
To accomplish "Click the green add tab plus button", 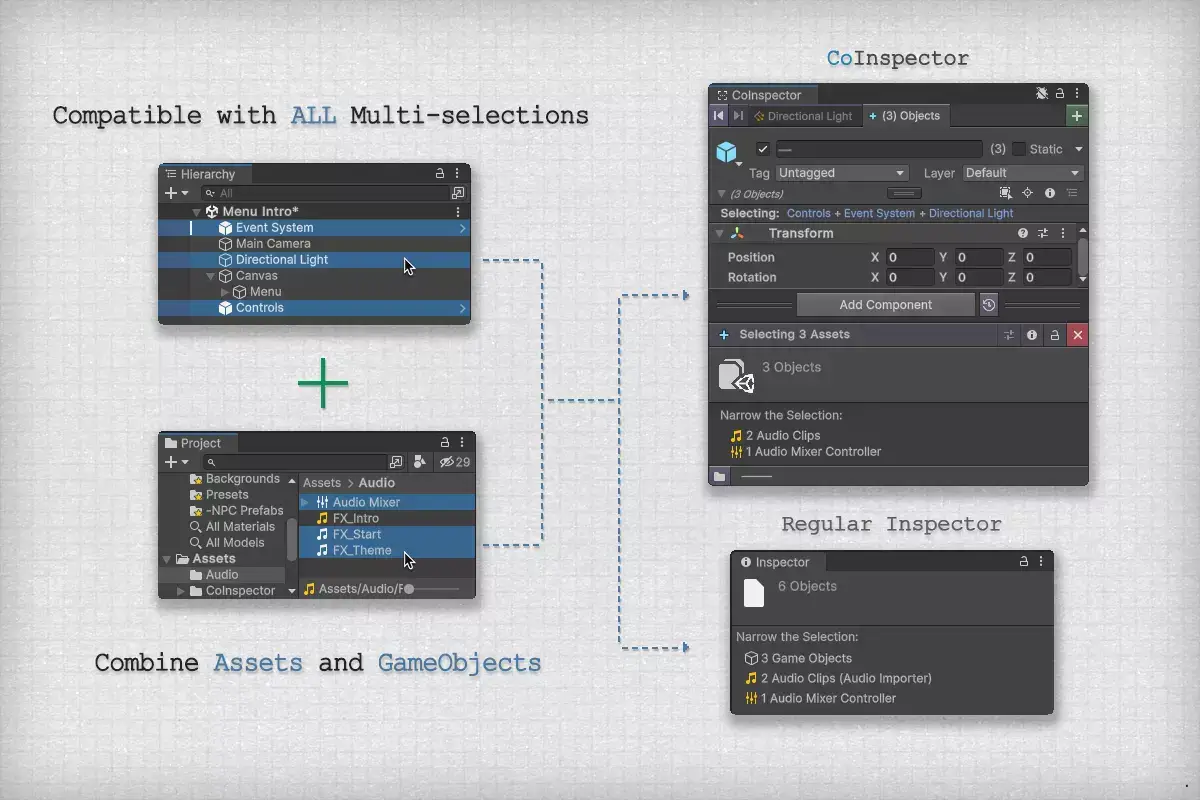I will click(x=1077, y=116).
